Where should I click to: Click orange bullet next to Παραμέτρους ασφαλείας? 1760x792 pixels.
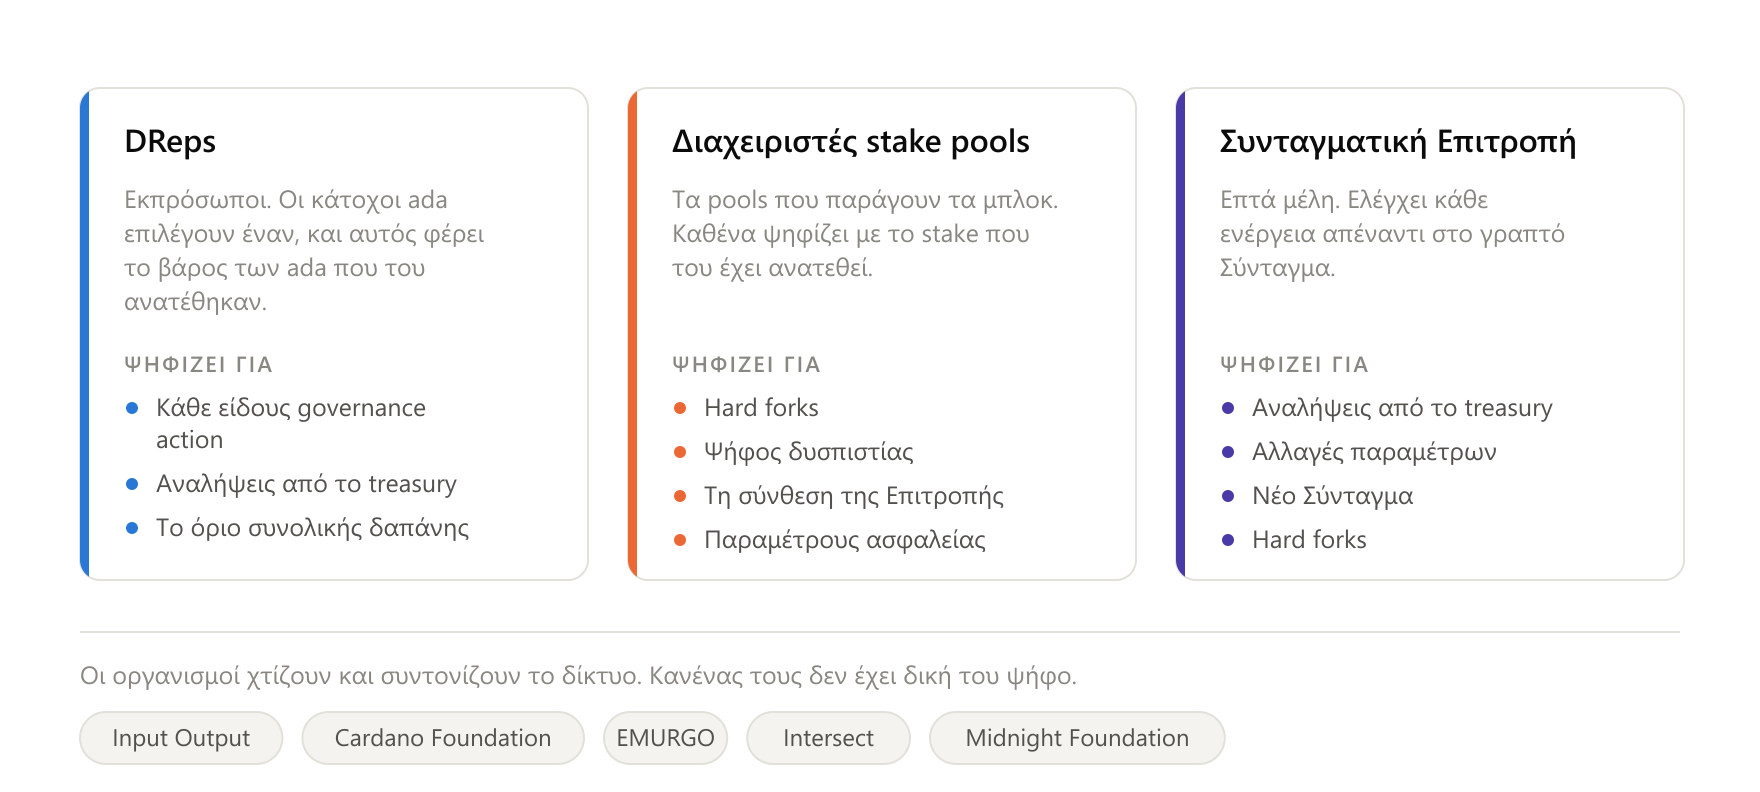click(680, 540)
